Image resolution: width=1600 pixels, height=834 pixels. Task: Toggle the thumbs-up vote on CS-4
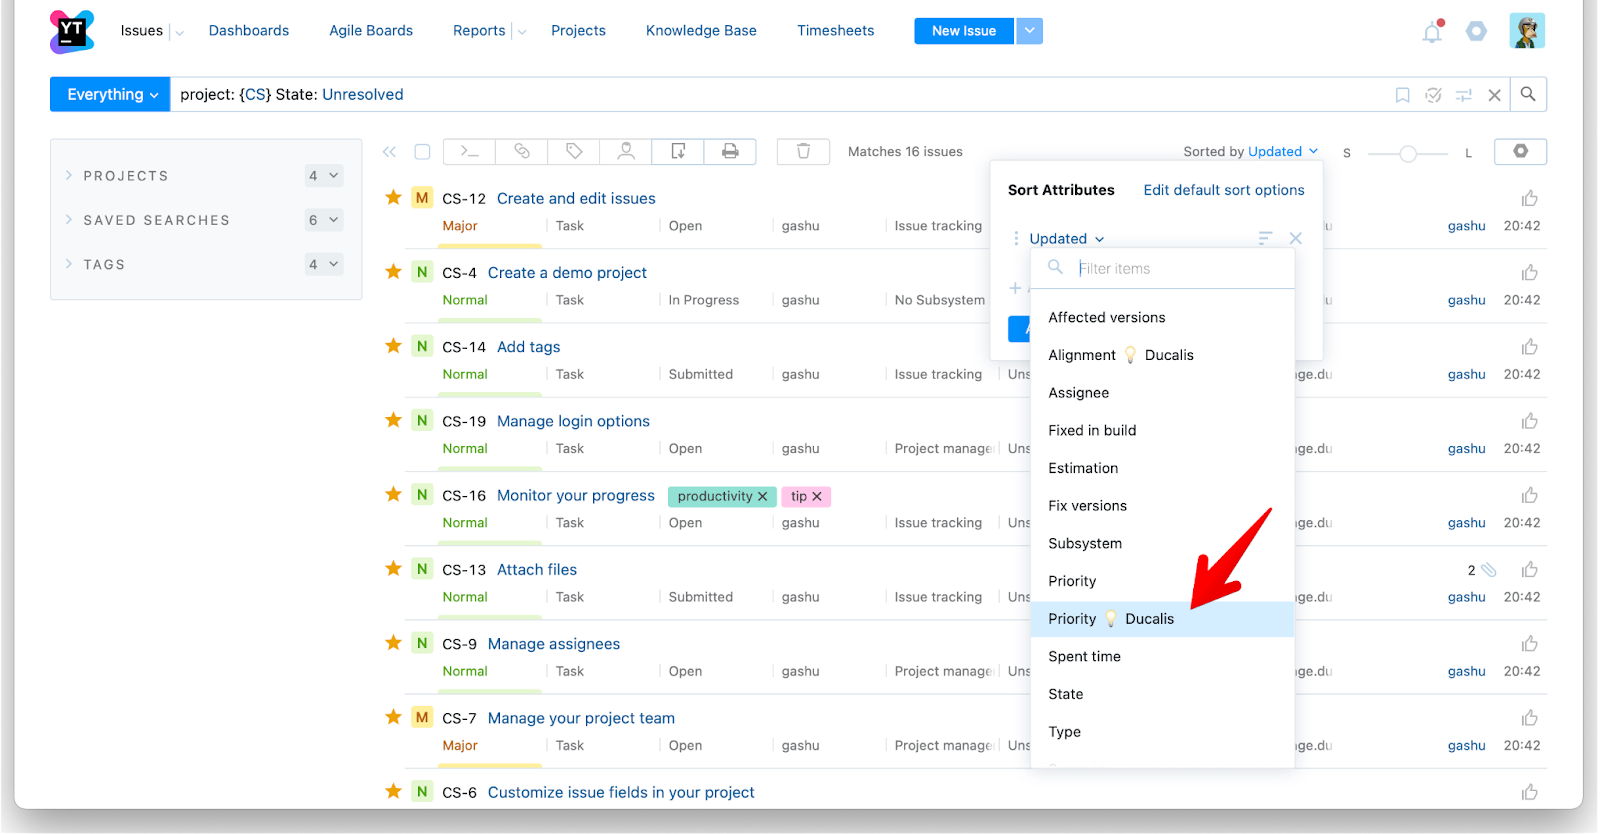coord(1529,273)
